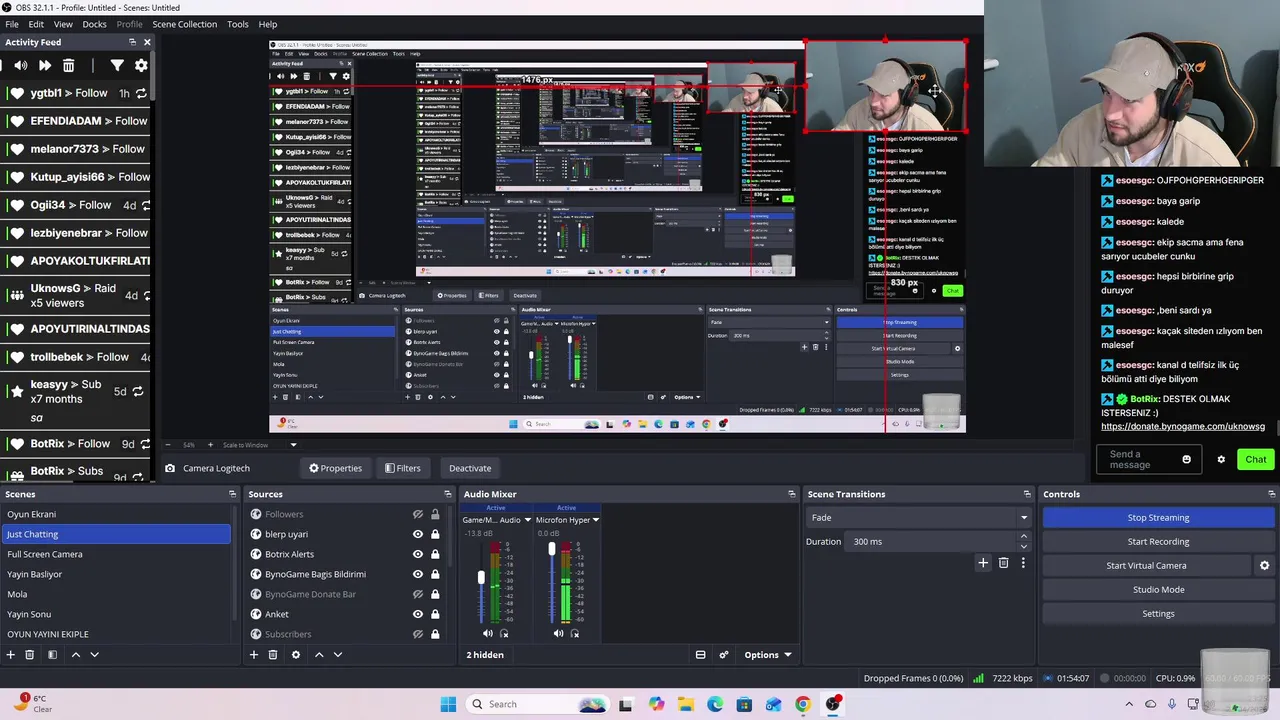The image size is (1280, 720).
Task: Adjust the Microfon Hyper volume slider
Action: pyautogui.click(x=551, y=549)
